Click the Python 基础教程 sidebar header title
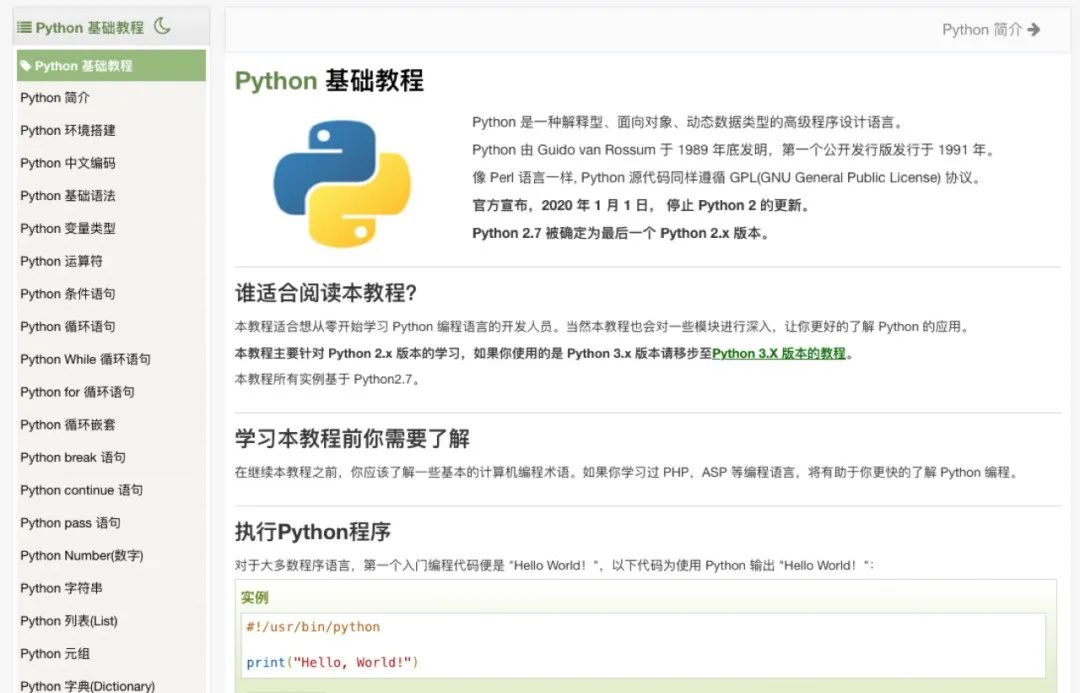Screen dimensions: 1080x693 [90, 28]
